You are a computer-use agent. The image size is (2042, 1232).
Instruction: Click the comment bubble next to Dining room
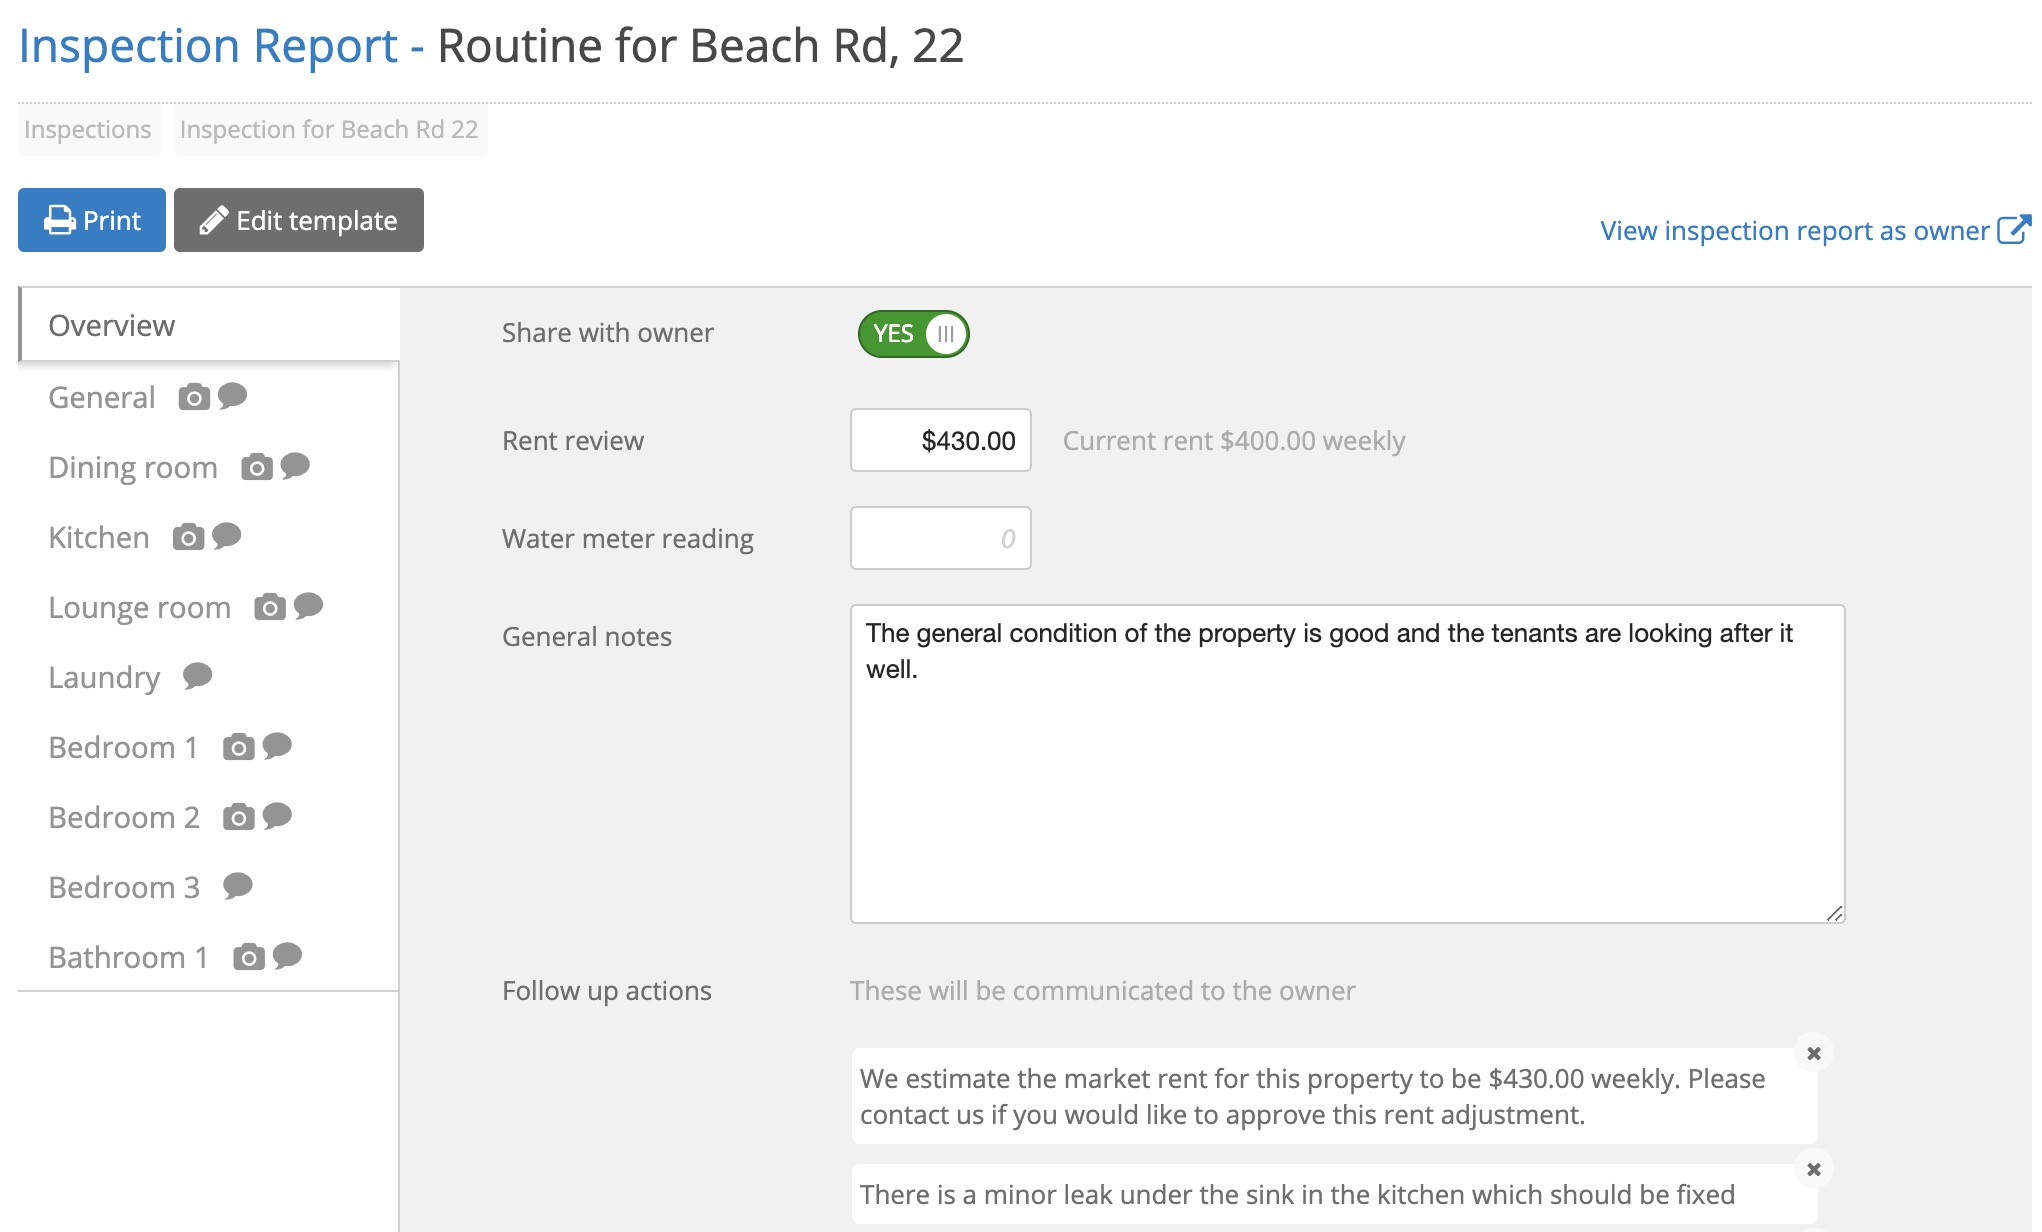click(295, 466)
